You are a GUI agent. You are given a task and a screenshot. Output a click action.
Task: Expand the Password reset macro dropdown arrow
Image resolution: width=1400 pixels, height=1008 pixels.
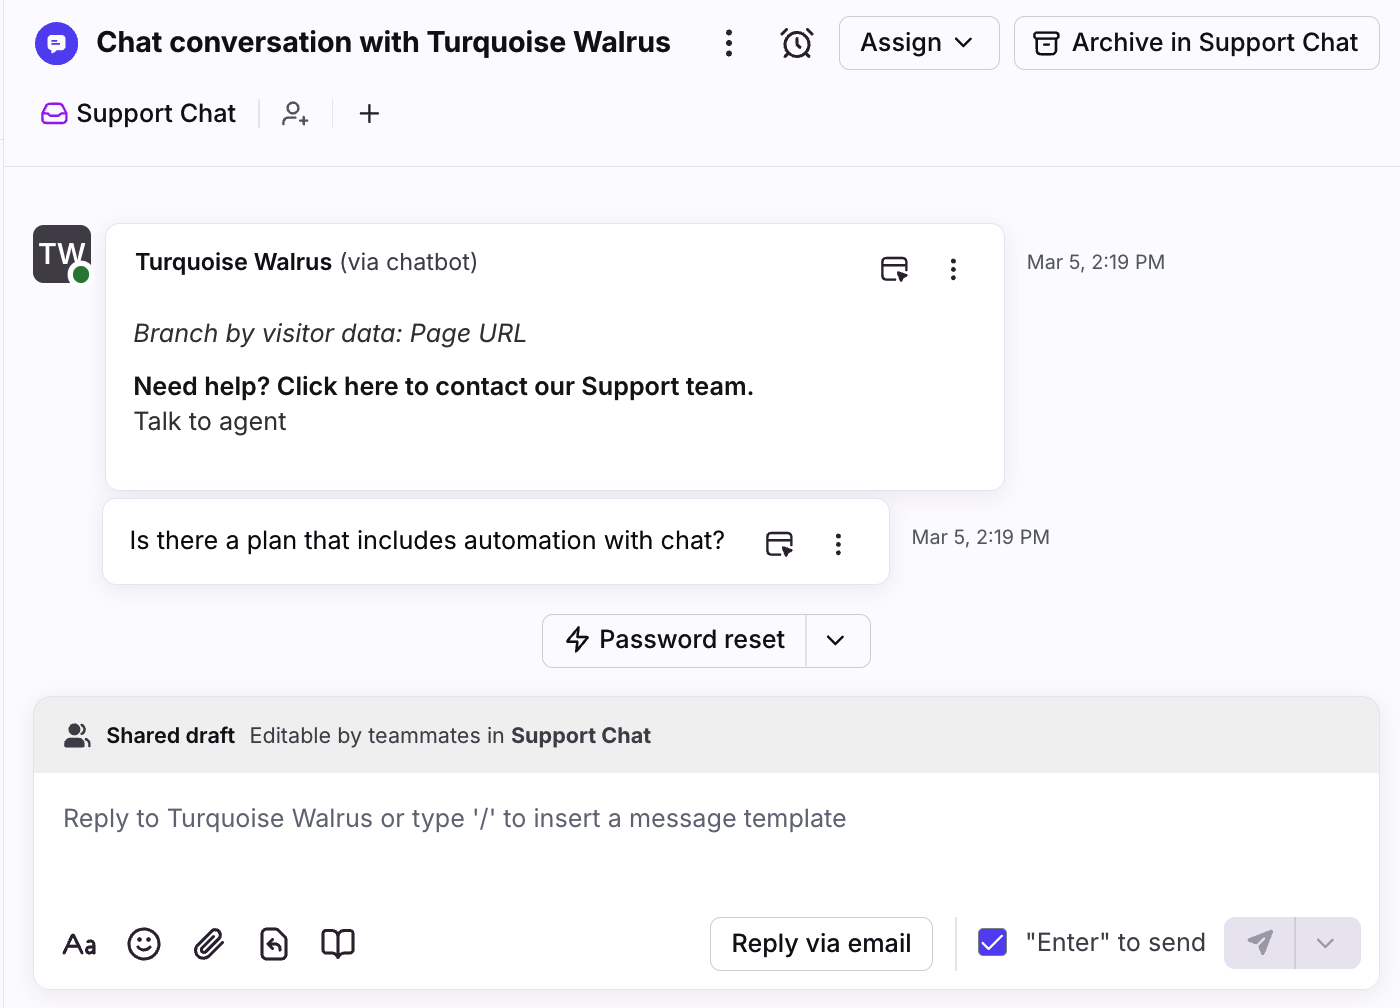[836, 640]
